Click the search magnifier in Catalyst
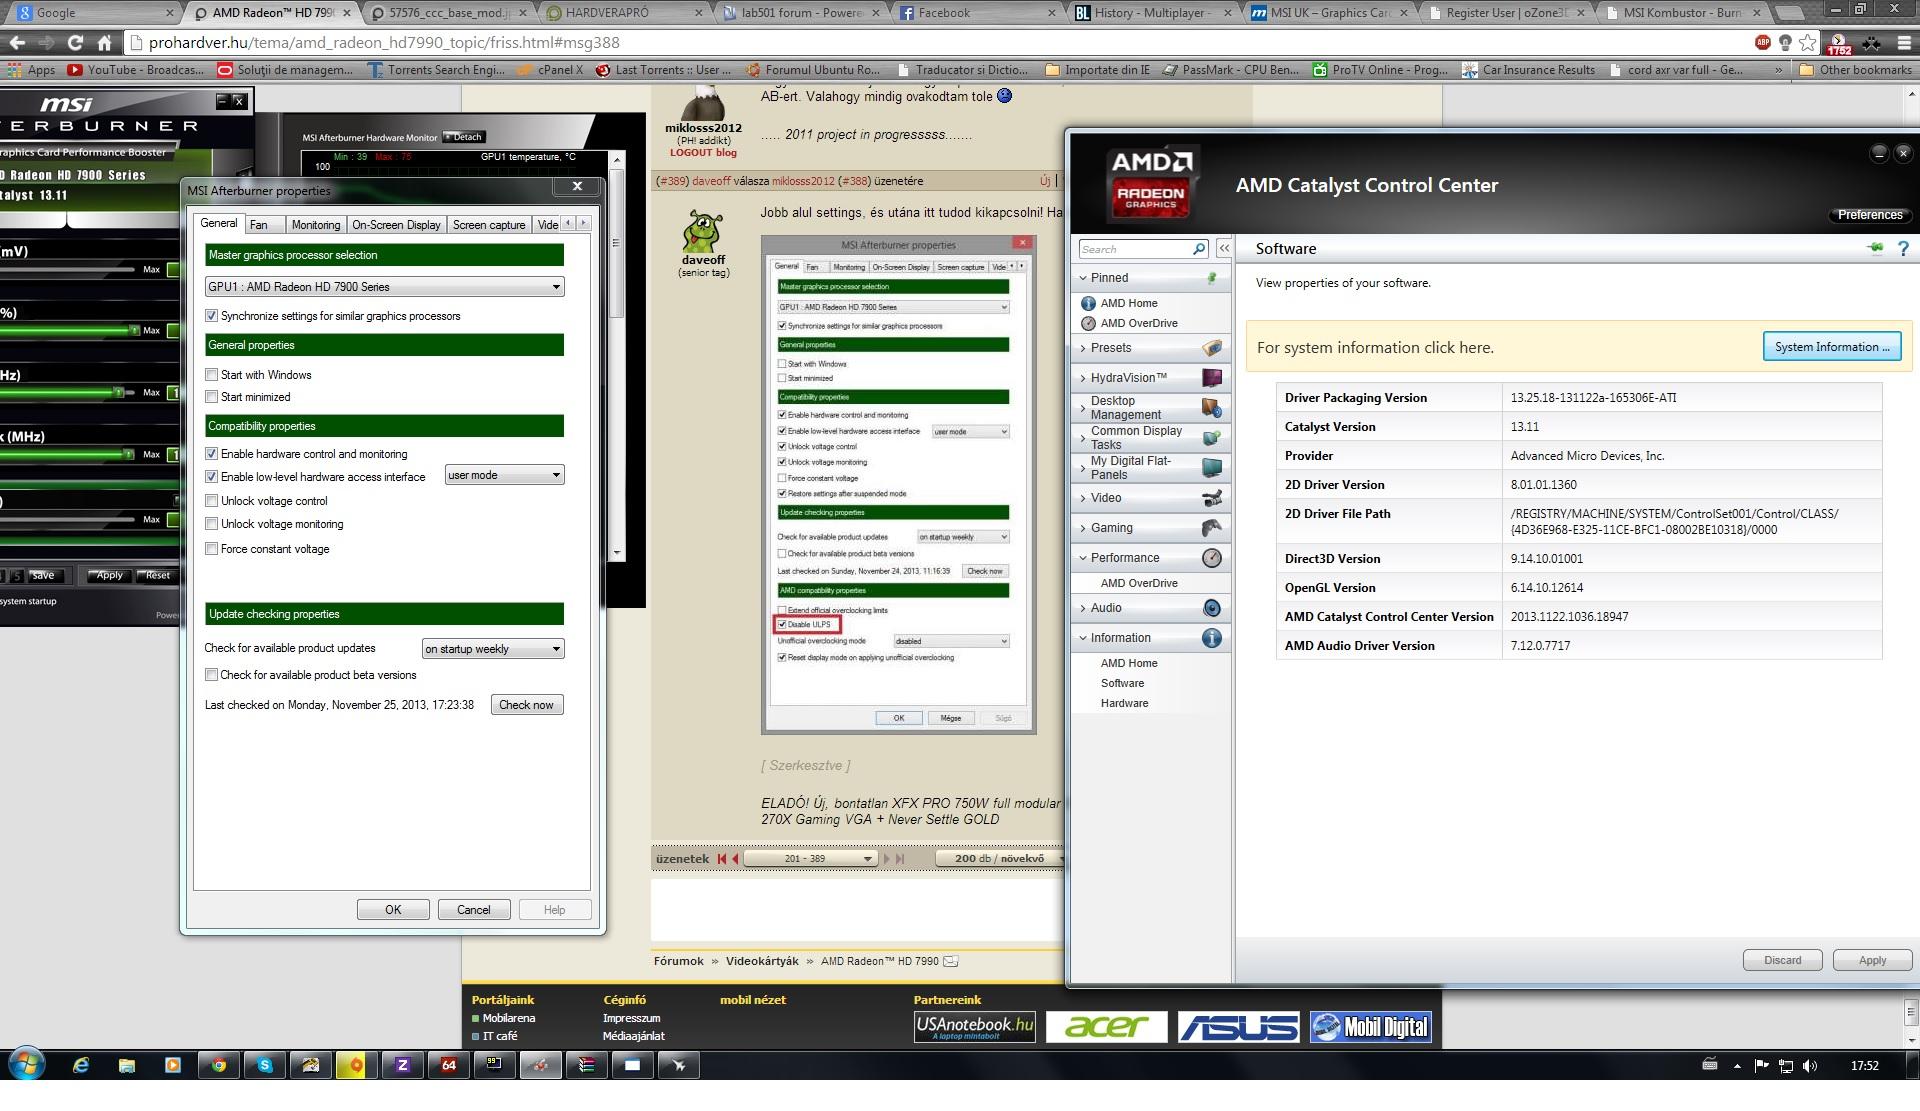 tap(1198, 249)
